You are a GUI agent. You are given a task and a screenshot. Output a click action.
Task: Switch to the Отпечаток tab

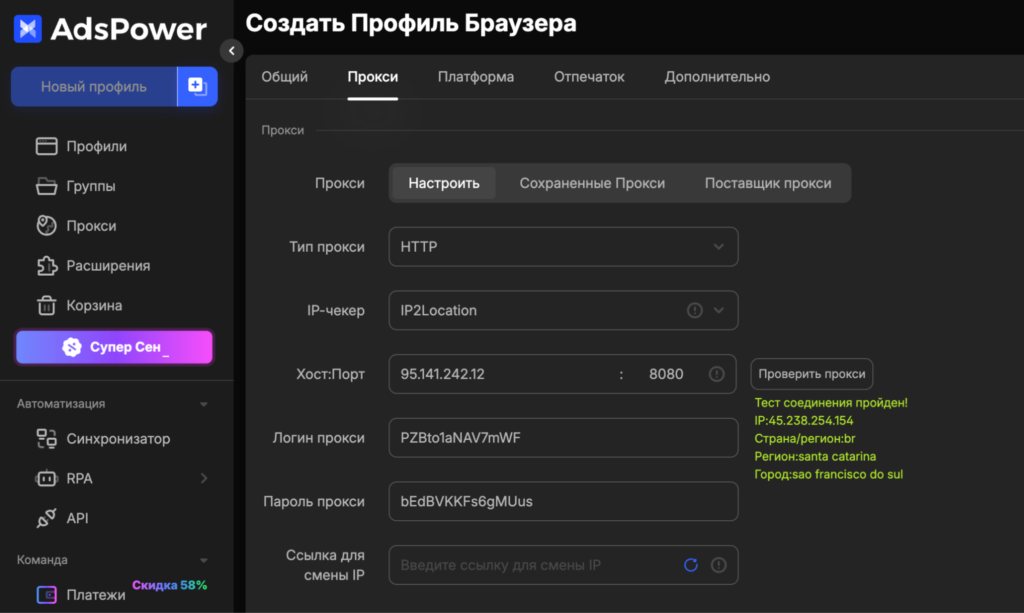point(588,76)
